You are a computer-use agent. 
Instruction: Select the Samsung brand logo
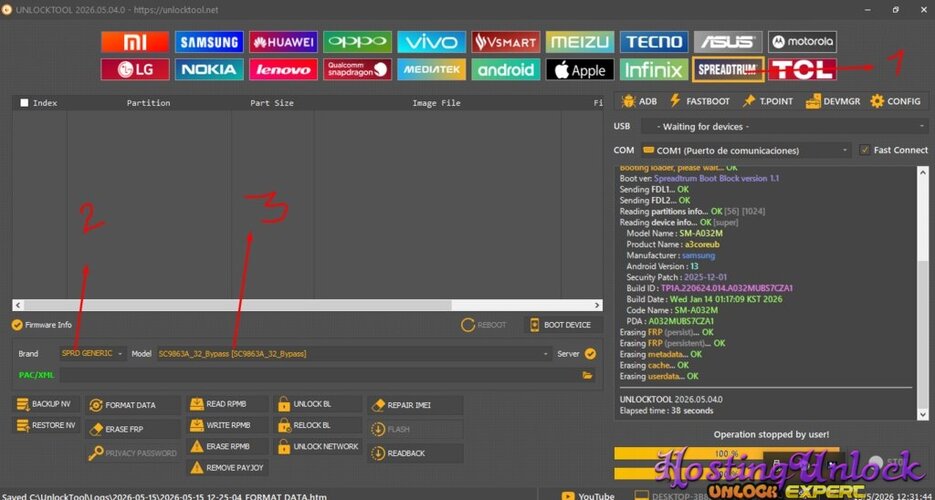[209, 42]
